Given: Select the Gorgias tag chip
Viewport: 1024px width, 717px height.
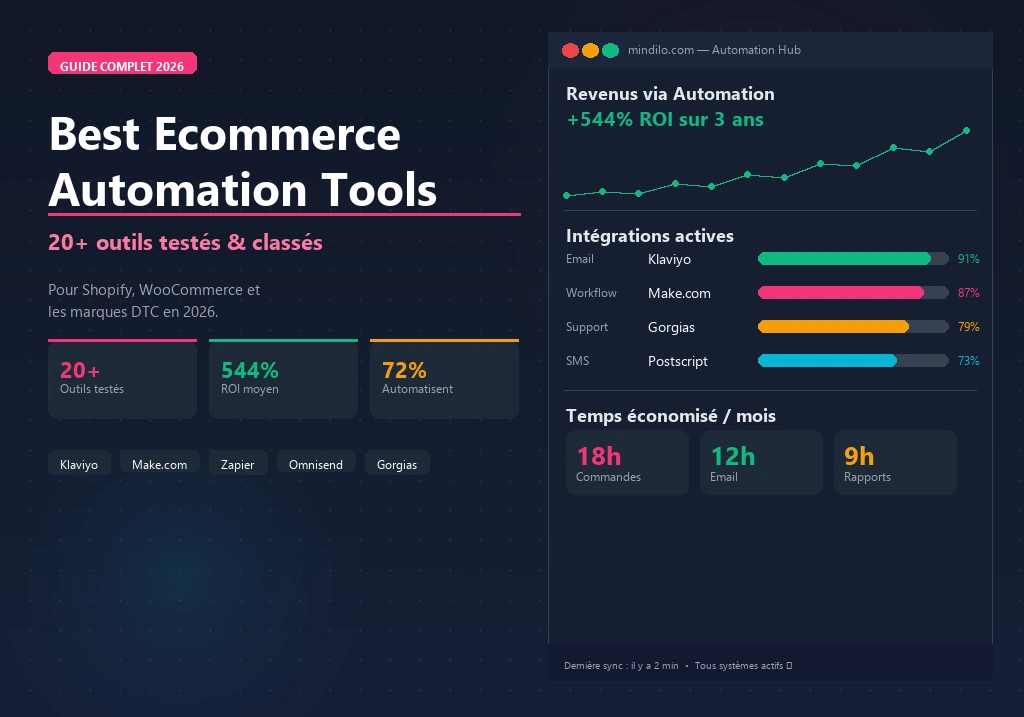Looking at the screenshot, I should (397, 463).
